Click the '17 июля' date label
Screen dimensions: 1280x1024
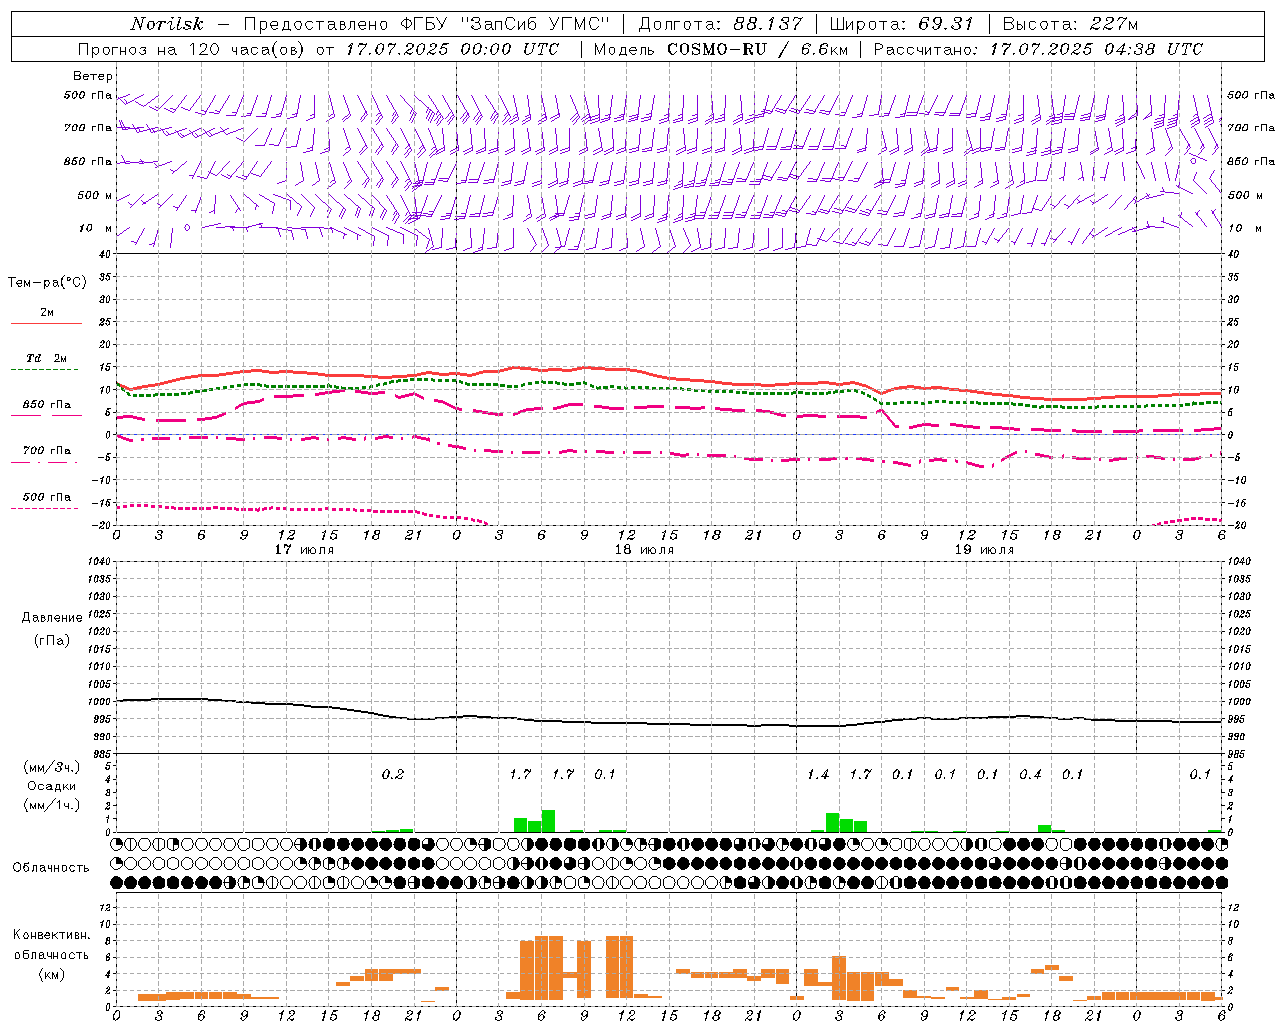[x=305, y=549]
